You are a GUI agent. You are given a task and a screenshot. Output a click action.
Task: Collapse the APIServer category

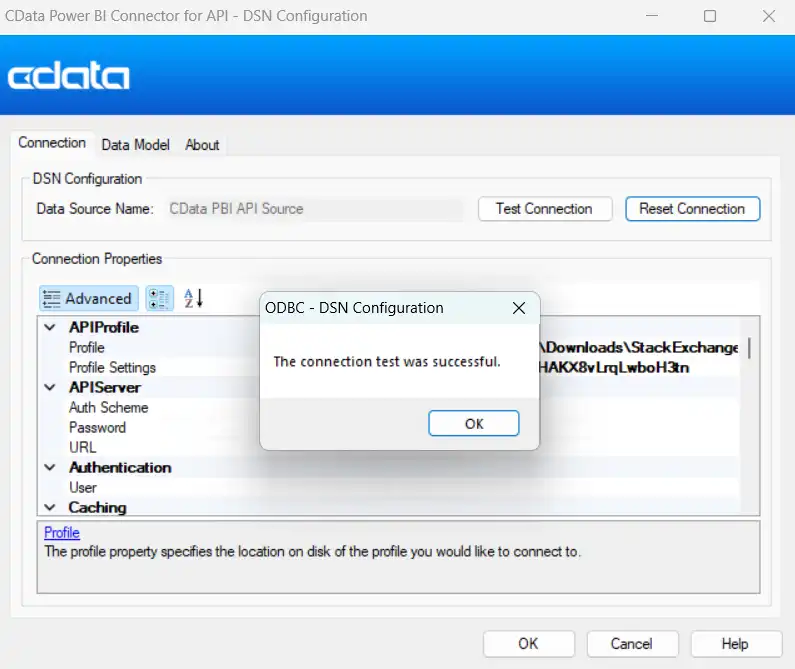pyautogui.click(x=50, y=388)
